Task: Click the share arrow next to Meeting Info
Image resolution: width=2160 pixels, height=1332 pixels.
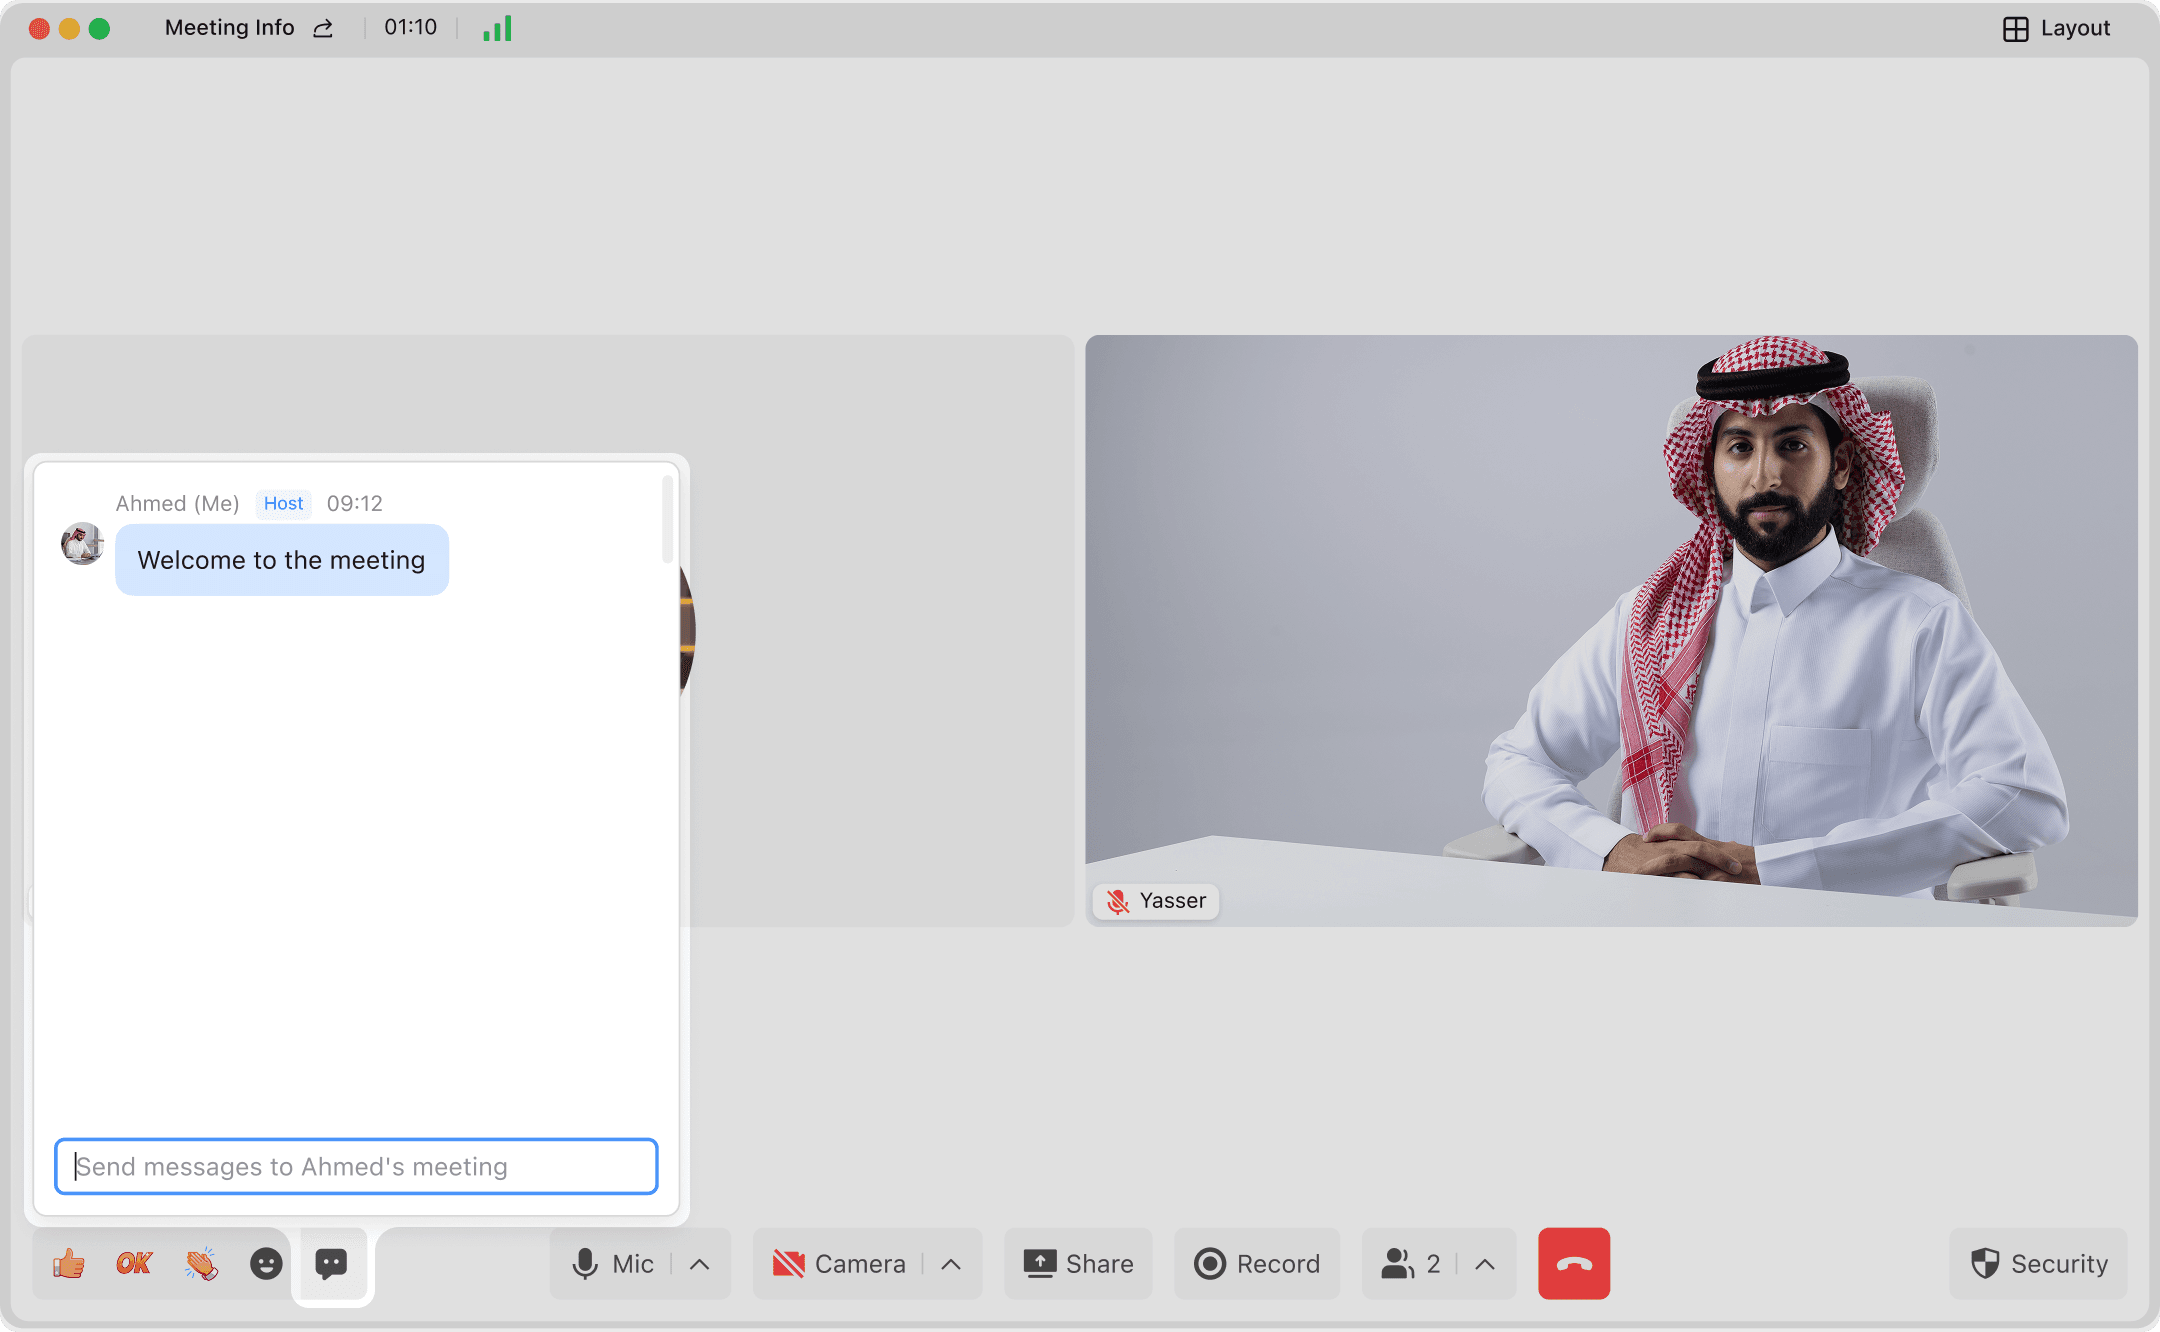Action: pos(323,28)
